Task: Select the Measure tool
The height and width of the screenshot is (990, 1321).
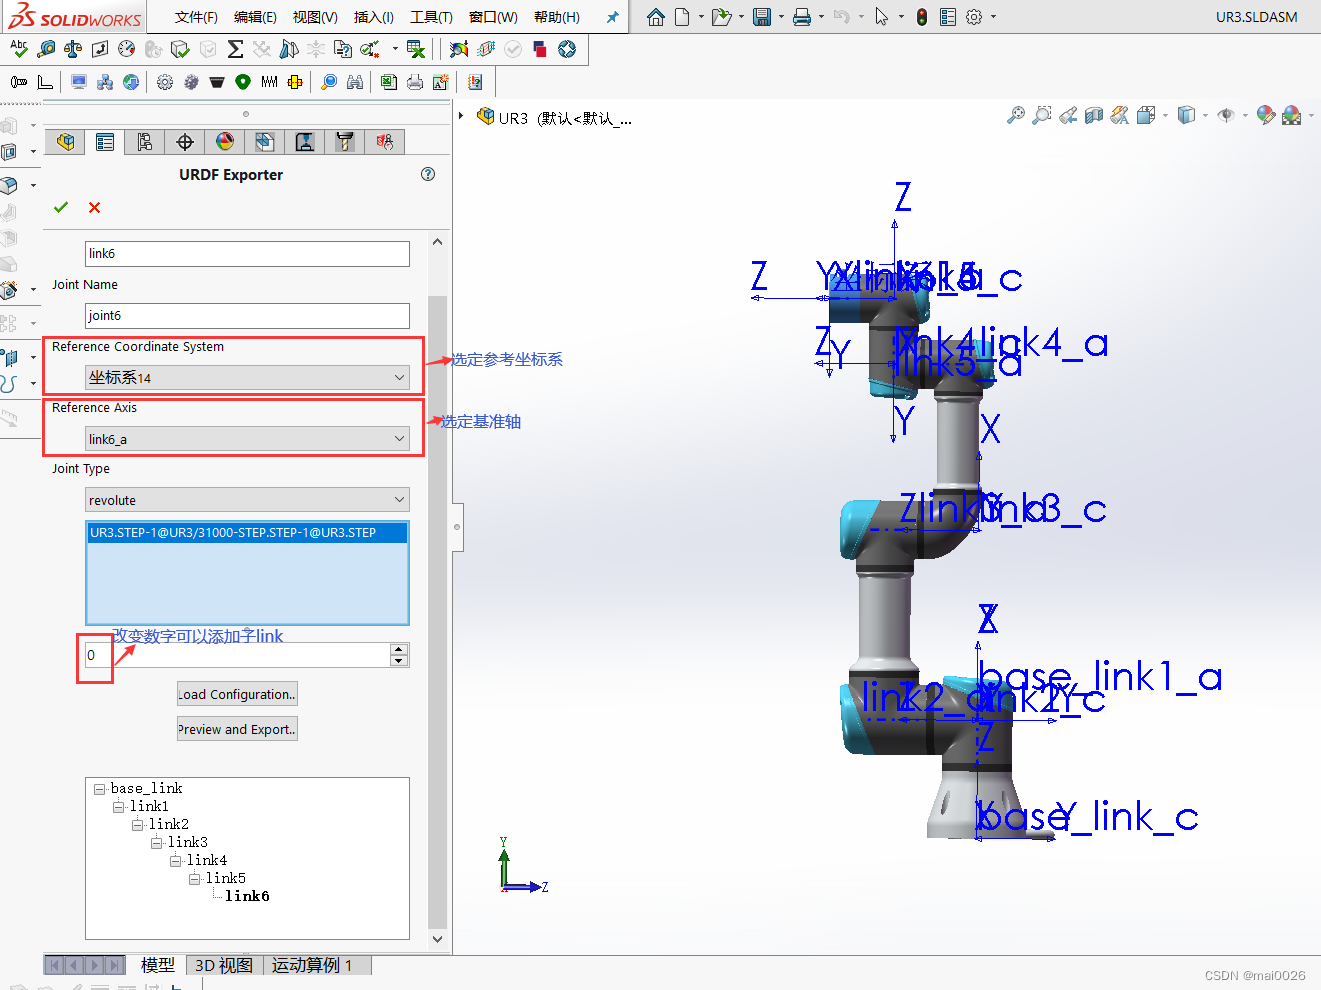Action: click(46, 49)
